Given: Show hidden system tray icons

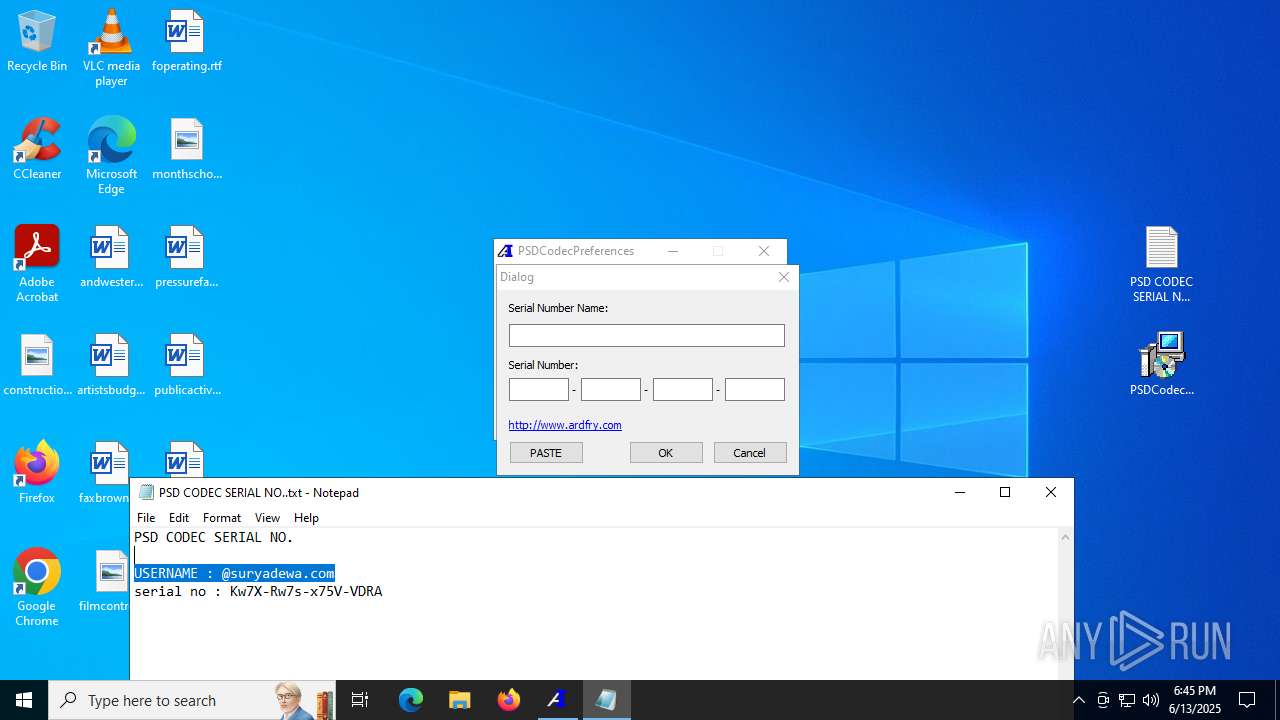Looking at the screenshot, I should click(x=1078, y=700).
